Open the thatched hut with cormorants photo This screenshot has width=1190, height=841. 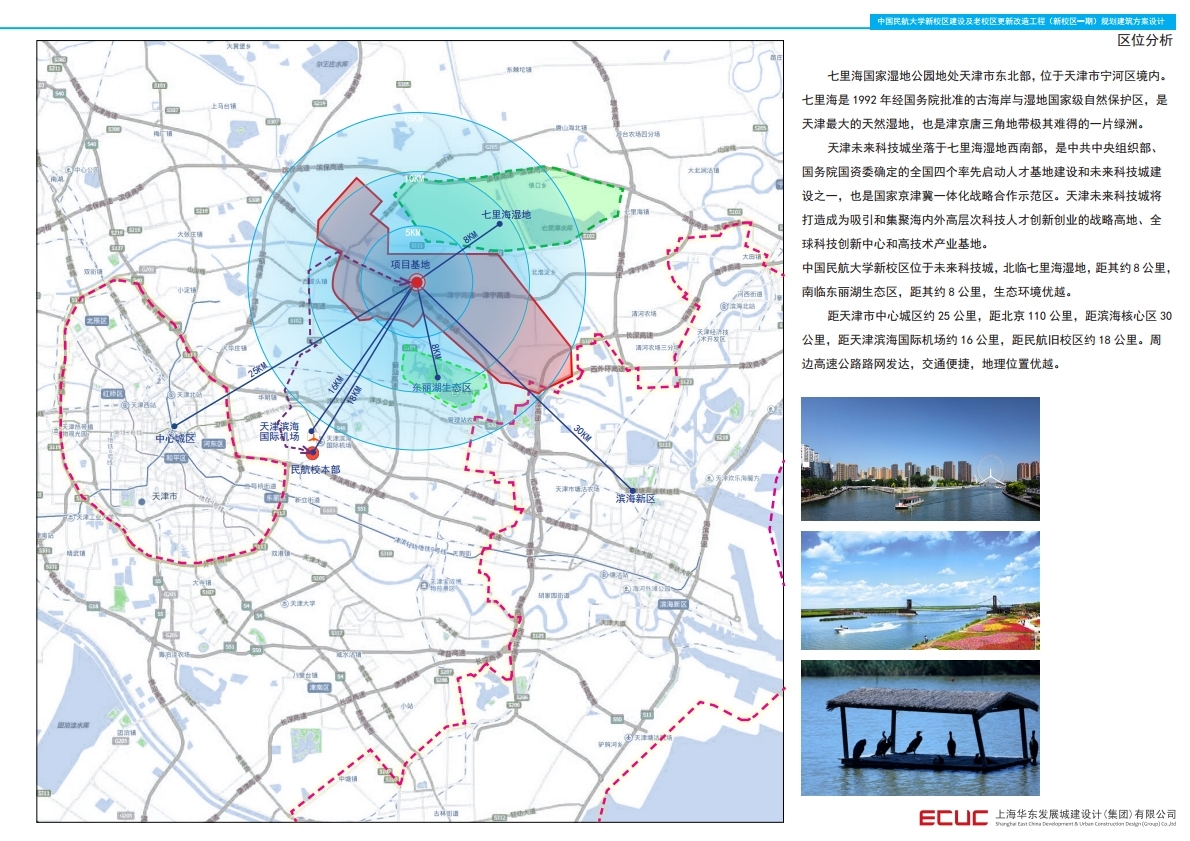click(x=920, y=727)
